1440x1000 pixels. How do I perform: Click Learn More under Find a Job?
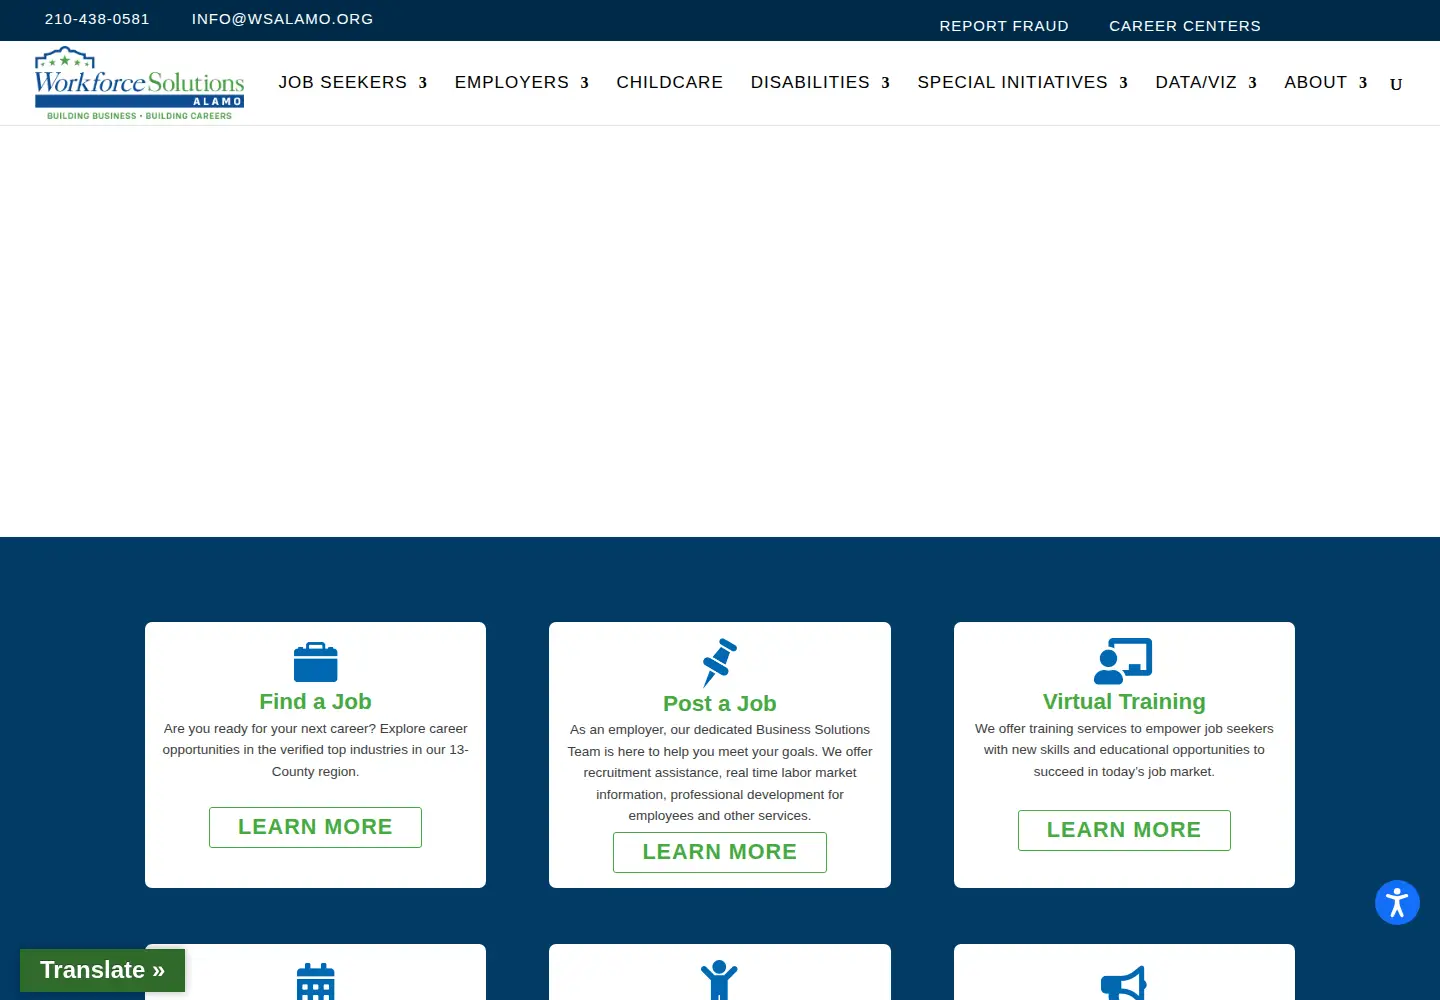pyautogui.click(x=315, y=827)
